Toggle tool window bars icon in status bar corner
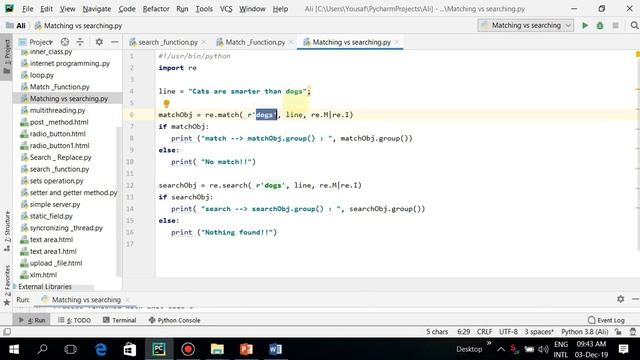 tap(7, 332)
